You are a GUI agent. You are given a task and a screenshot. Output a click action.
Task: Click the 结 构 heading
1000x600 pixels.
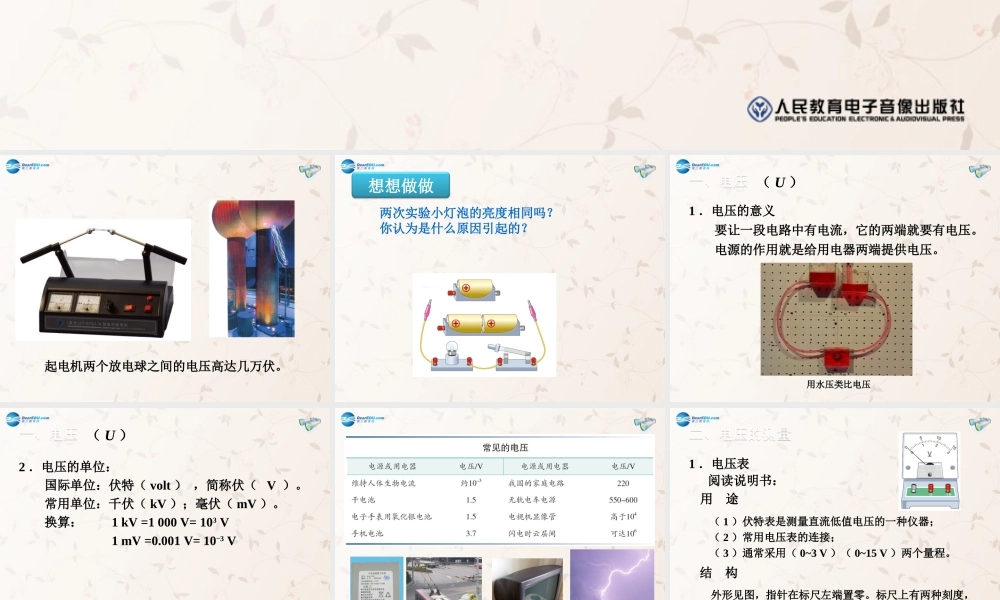[719, 573]
